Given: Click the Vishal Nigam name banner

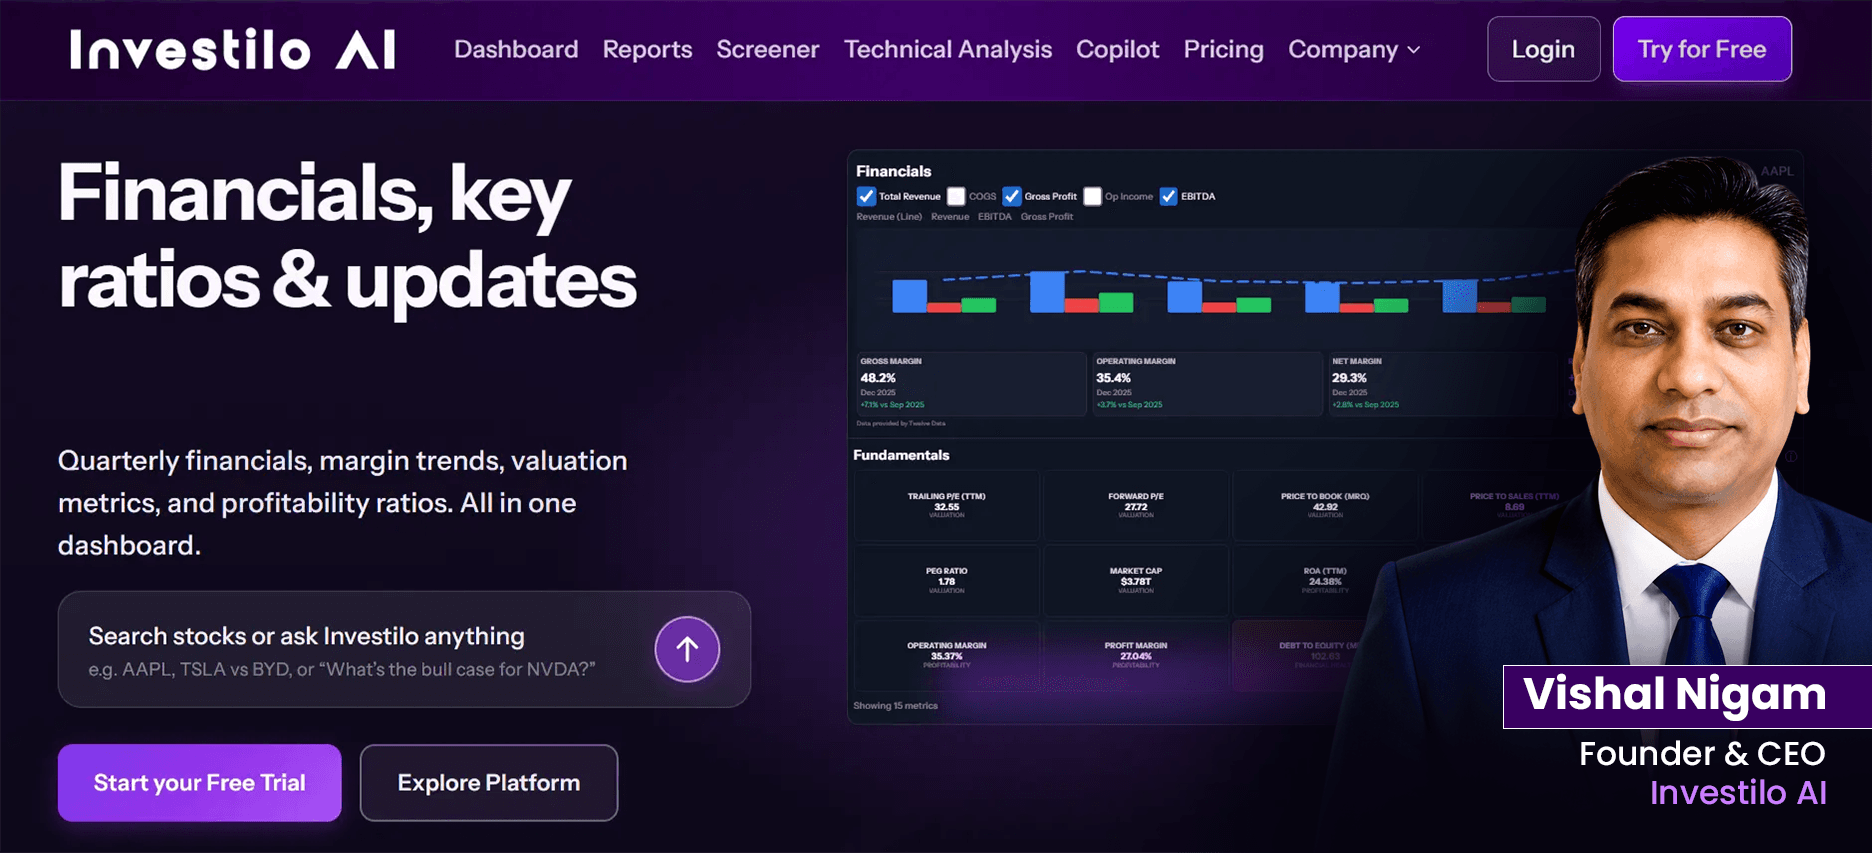Looking at the screenshot, I should click(x=1687, y=696).
